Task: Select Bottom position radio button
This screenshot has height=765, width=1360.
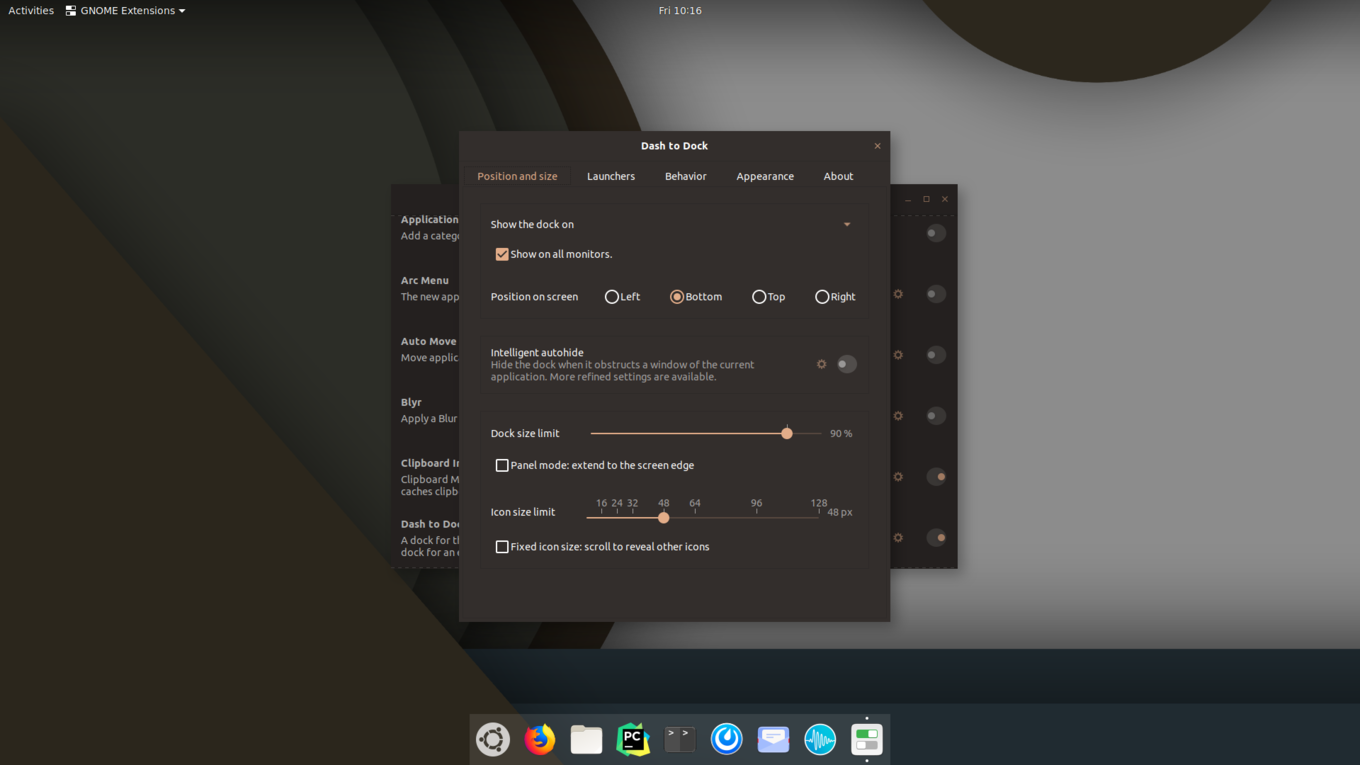Action: (x=677, y=297)
